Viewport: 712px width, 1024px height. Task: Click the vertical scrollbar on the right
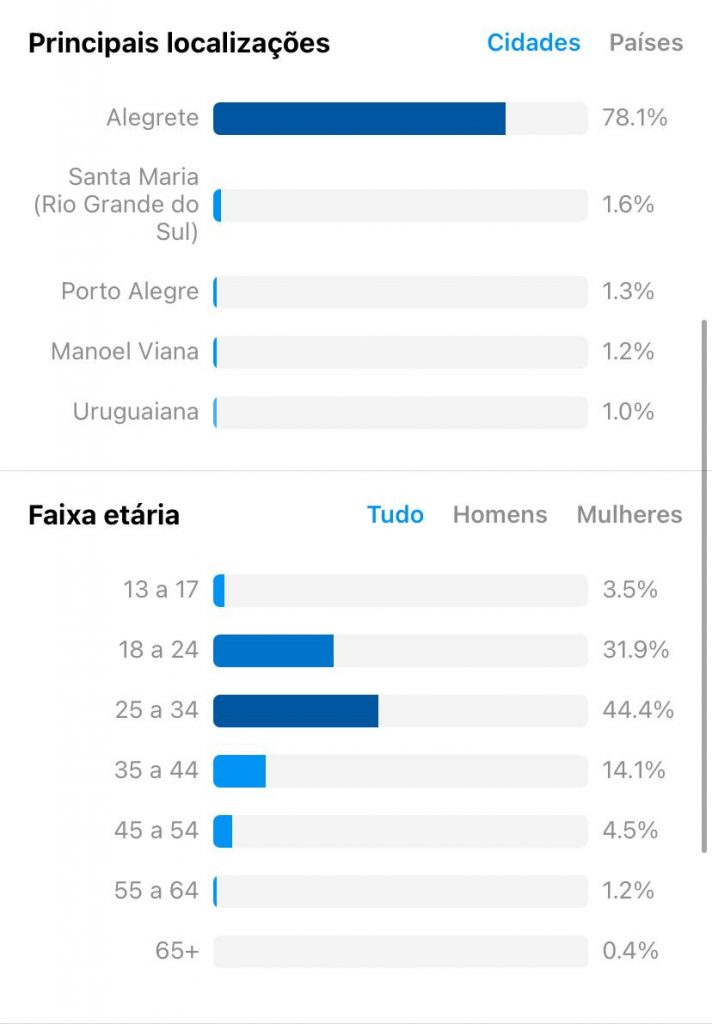point(704,586)
